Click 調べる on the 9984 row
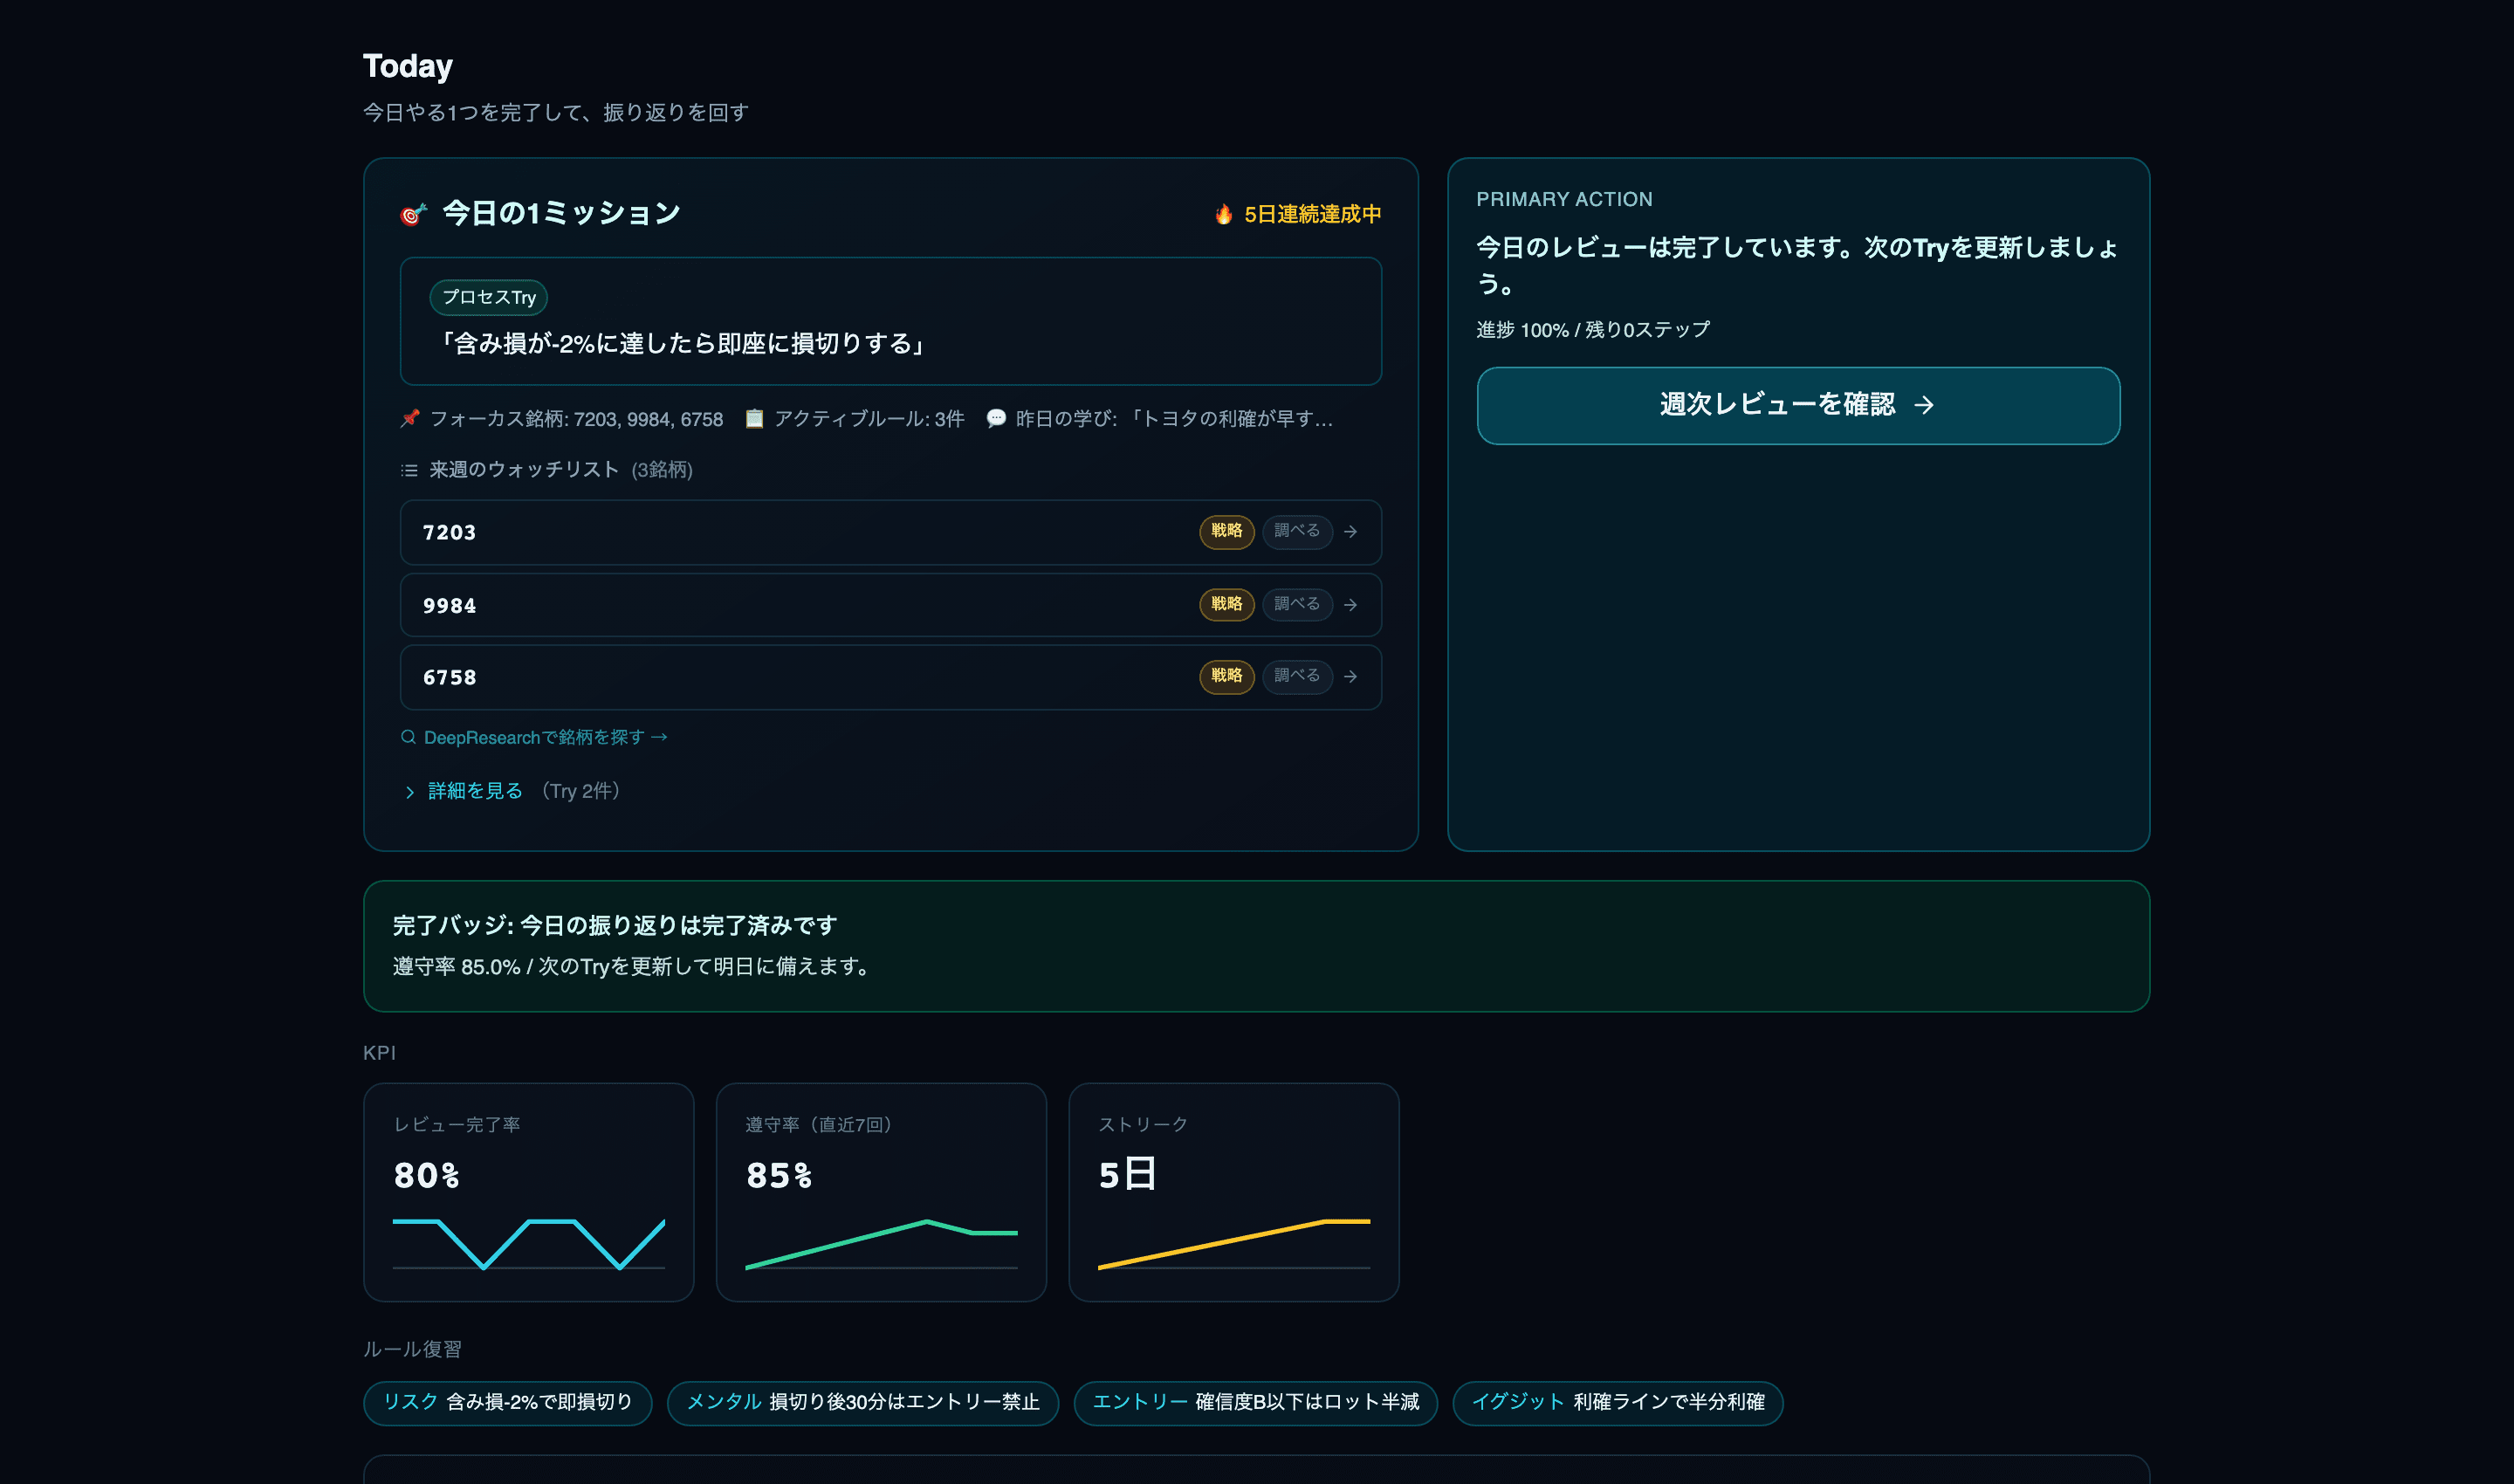Image resolution: width=2514 pixels, height=1484 pixels. [1297, 604]
